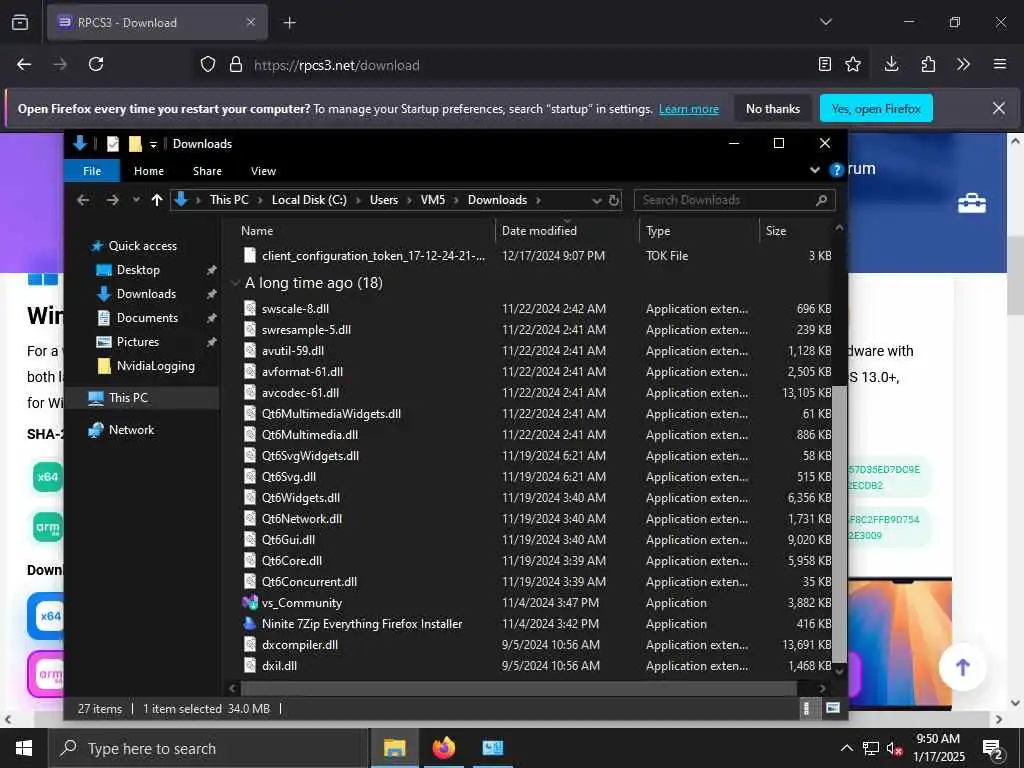The width and height of the screenshot is (1024, 768).
Task: Open the Firefox extensions puzzle icon
Action: tap(927, 64)
